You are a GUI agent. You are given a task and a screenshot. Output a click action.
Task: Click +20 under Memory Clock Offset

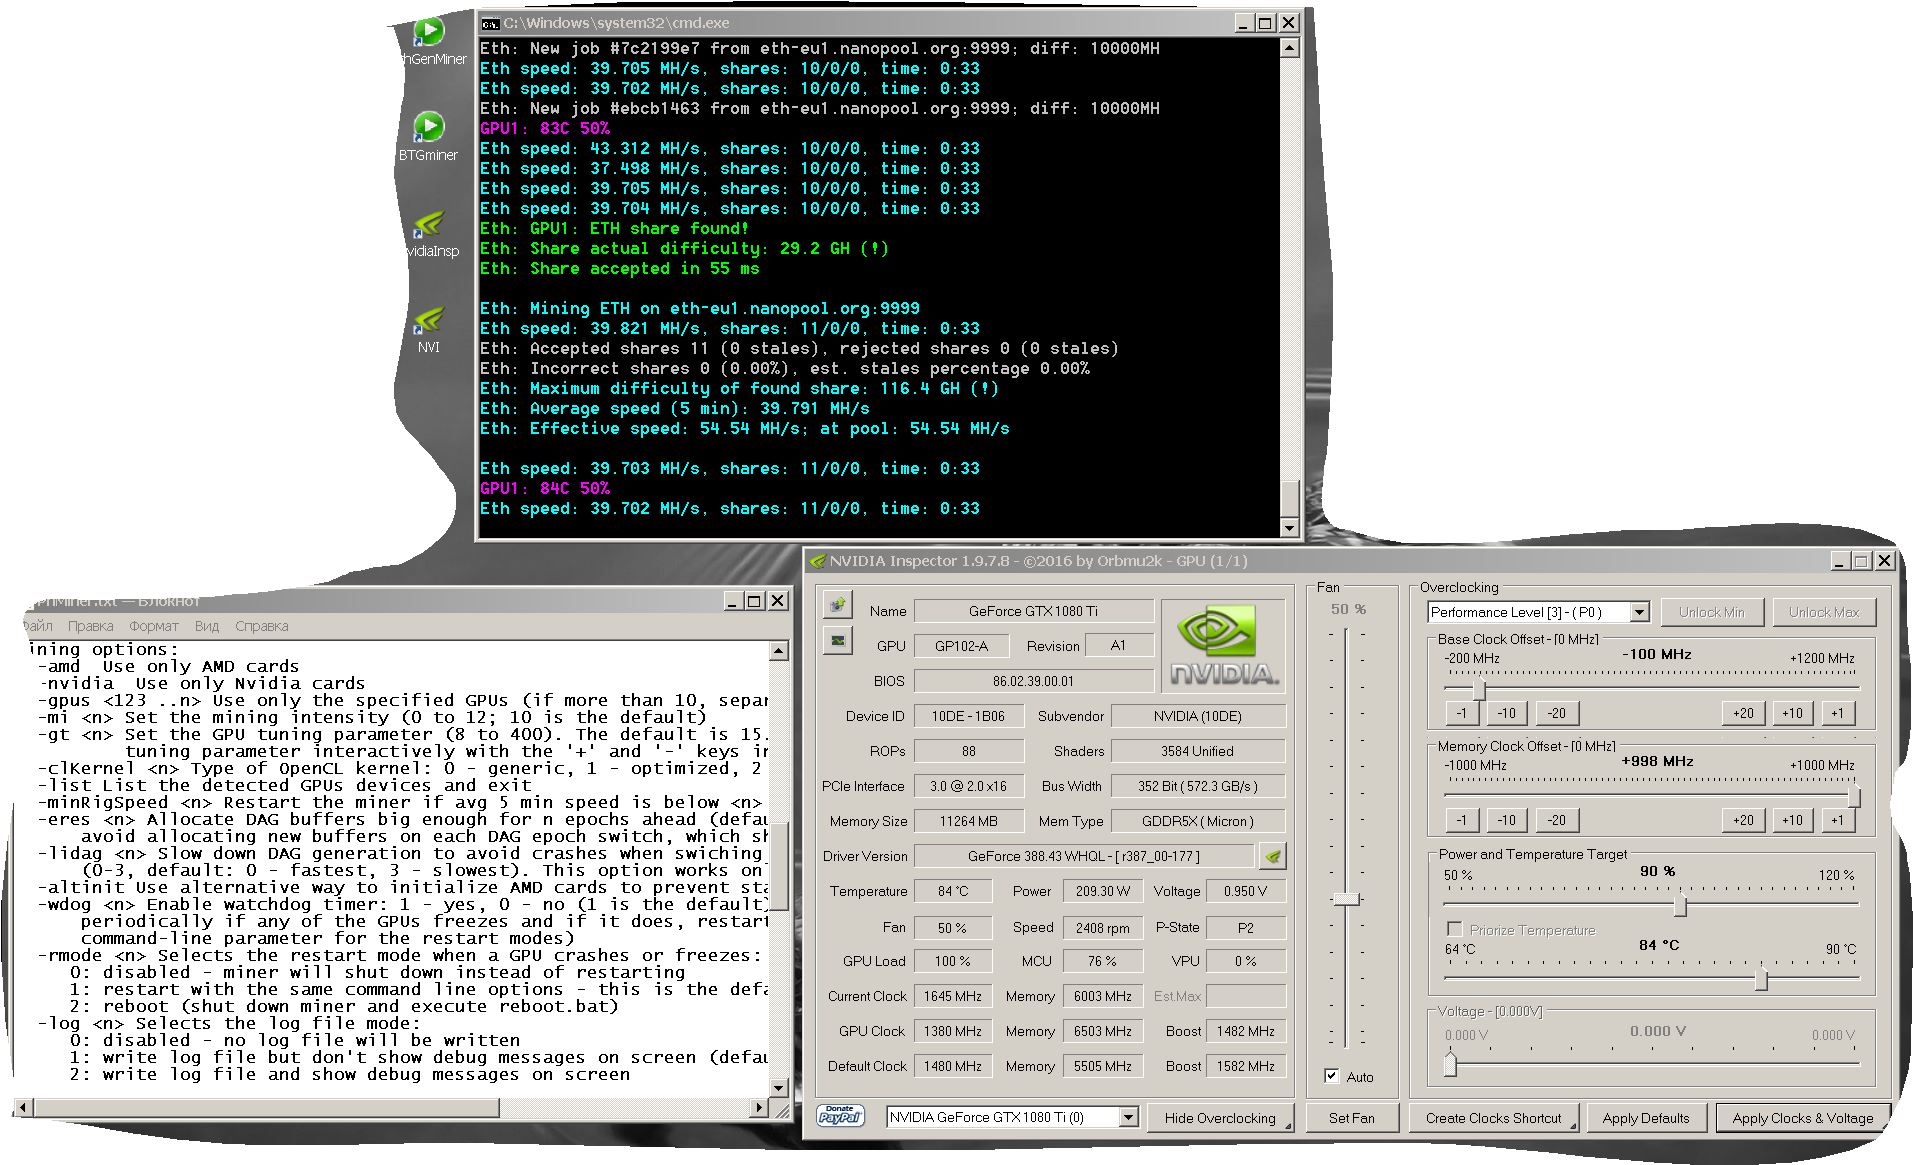pyautogui.click(x=1743, y=820)
